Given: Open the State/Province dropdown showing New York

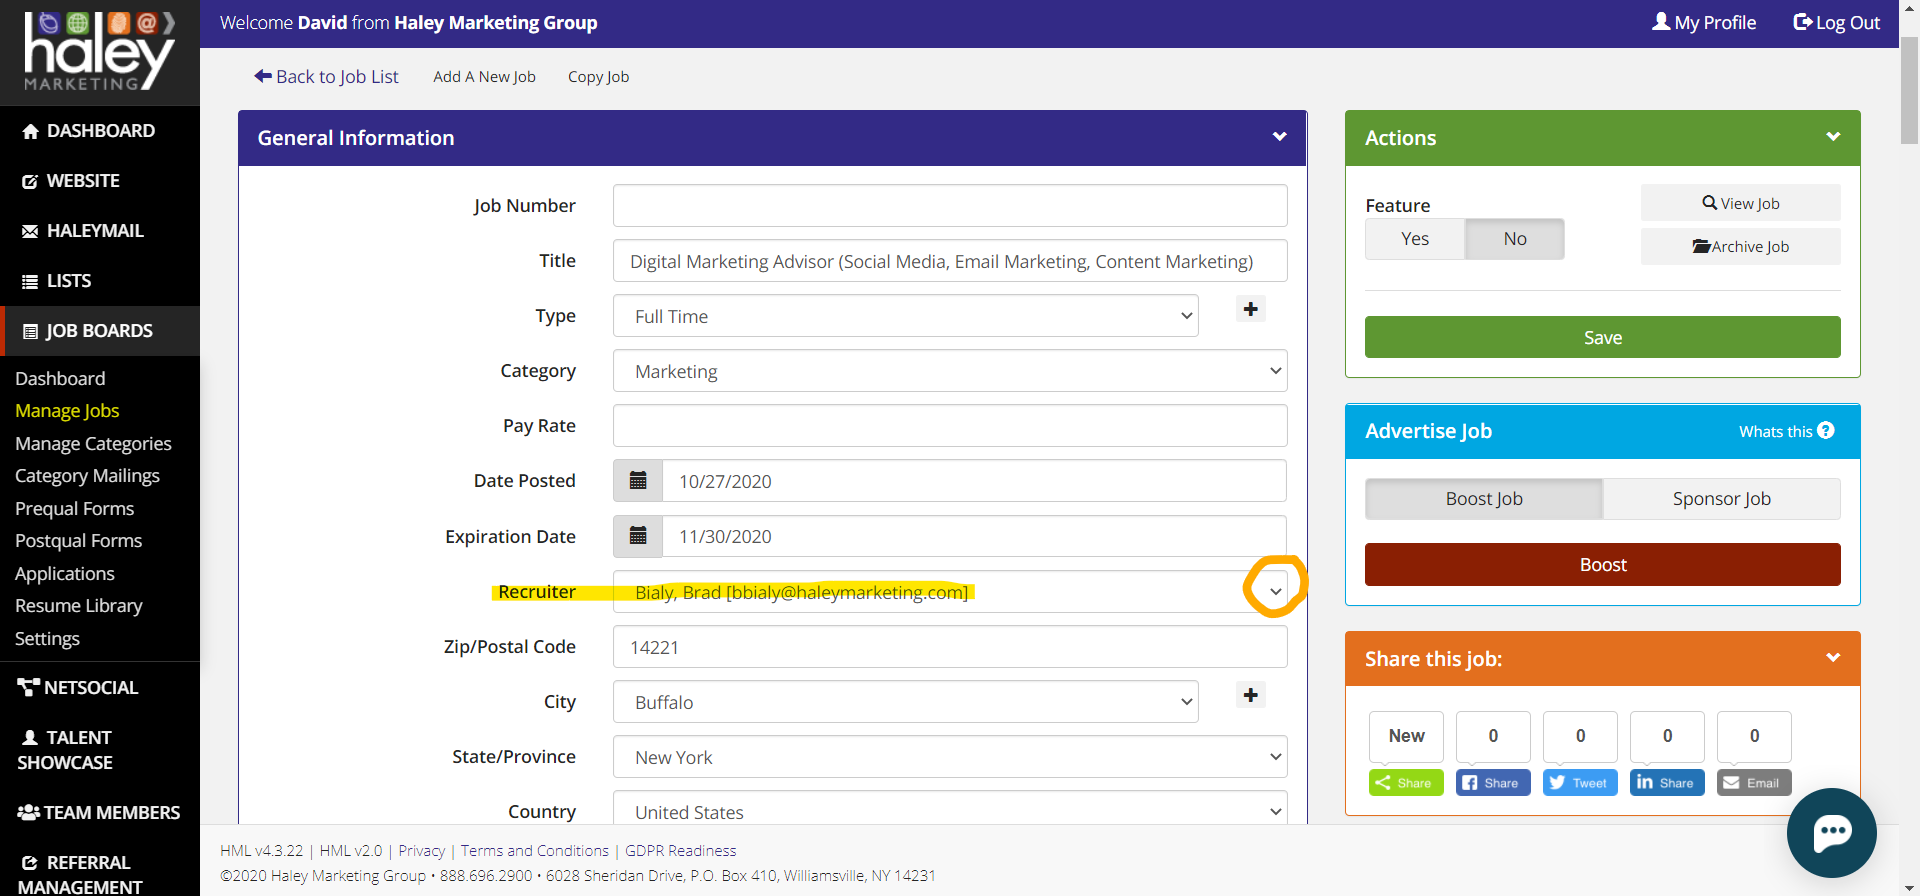Looking at the screenshot, I should [x=950, y=757].
